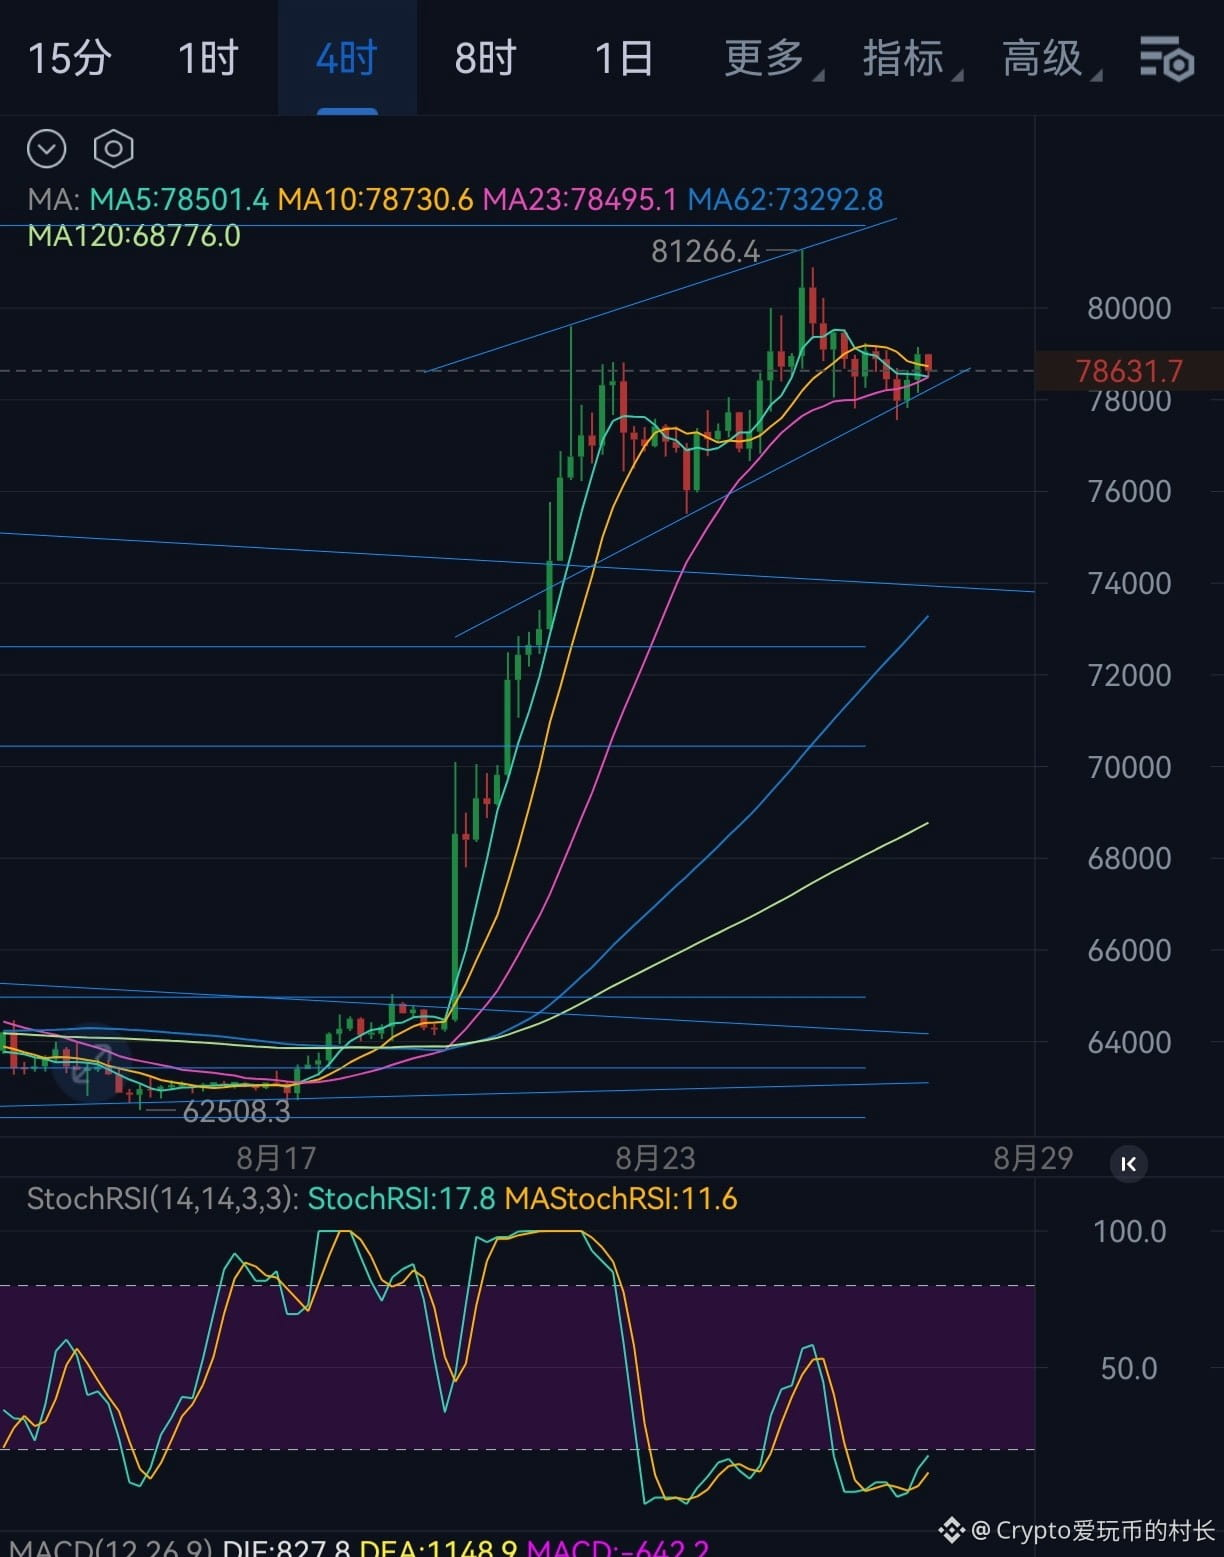Viewport: 1224px width, 1557px height.
Task: Click the 64000 price axis label
Action: pos(1129,1042)
